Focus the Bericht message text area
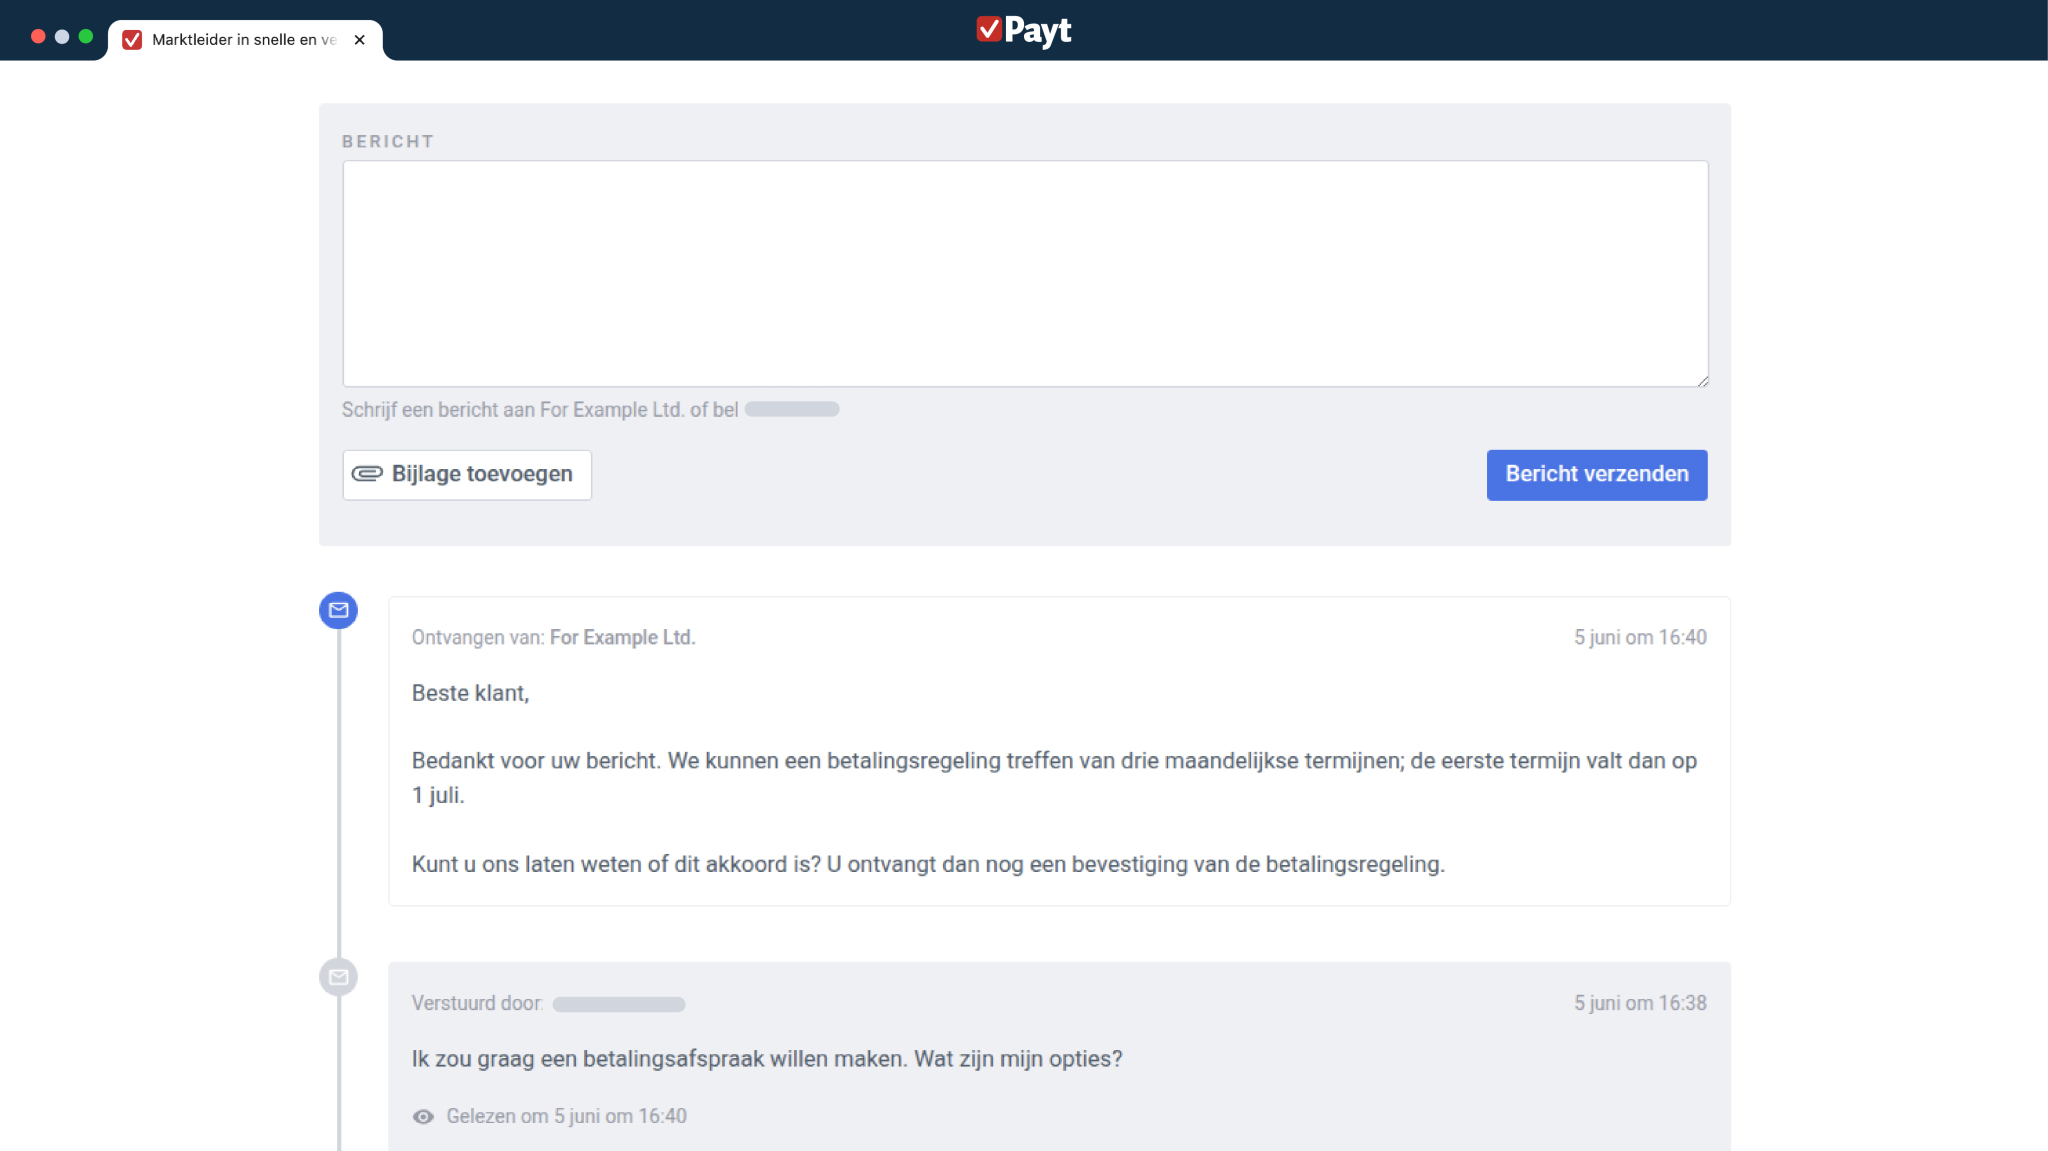The height and width of the screenshot is (1151, 2048). [1024, 273]
